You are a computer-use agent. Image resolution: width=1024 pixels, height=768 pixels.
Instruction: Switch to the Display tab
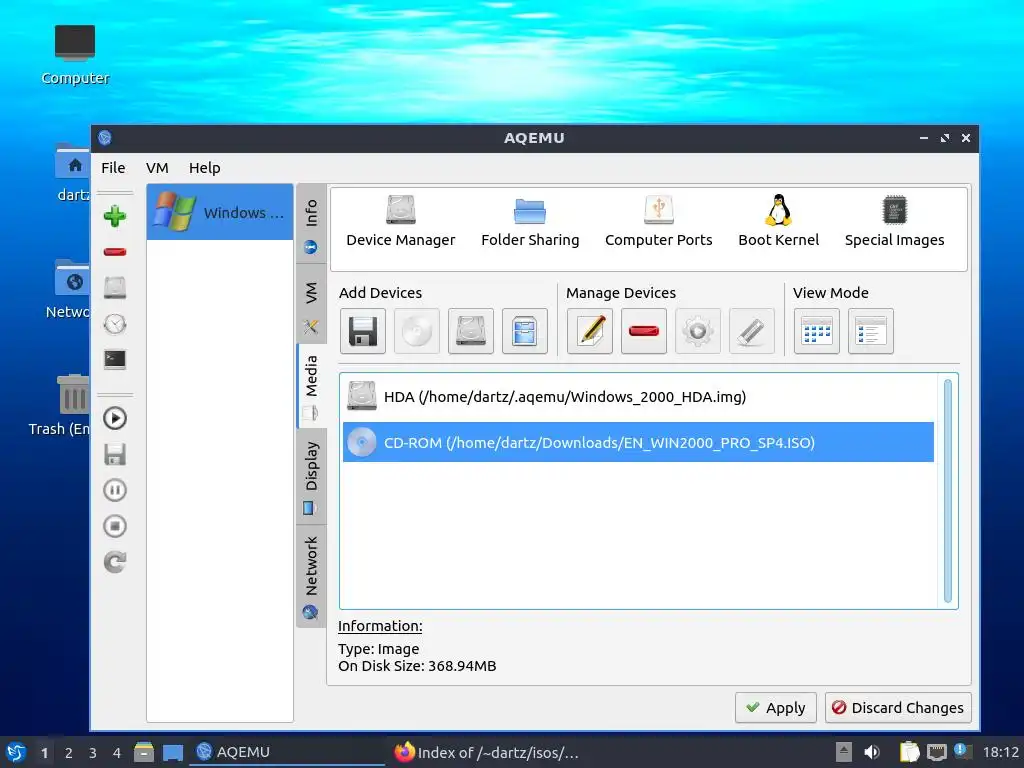click(x=312, y=477)
